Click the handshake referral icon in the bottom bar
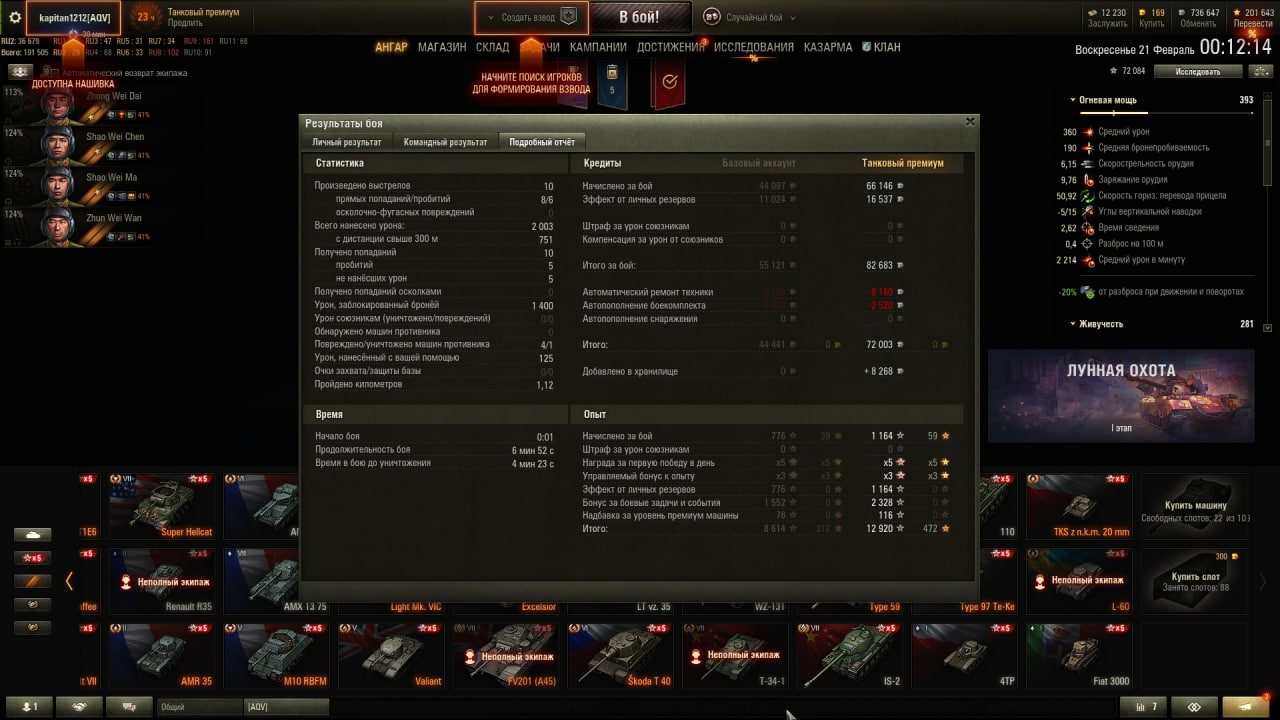Screen dimensions: 1280x720 80,706
